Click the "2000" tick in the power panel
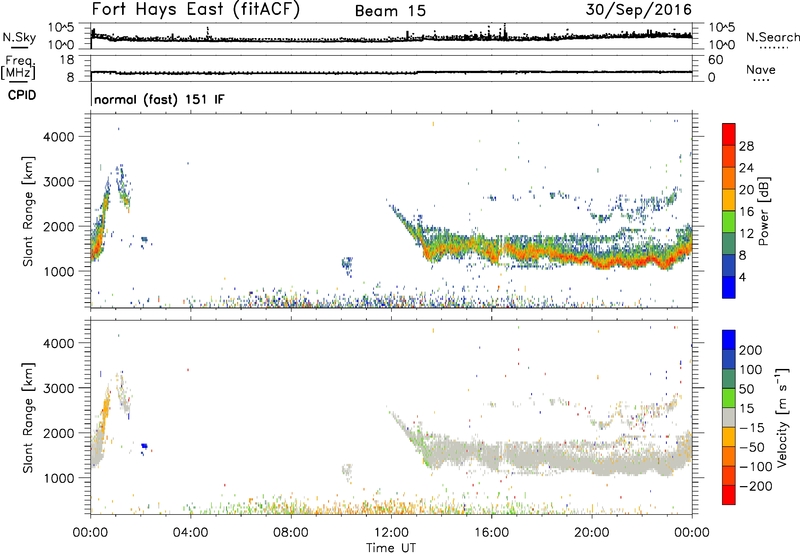 point(59,226)
